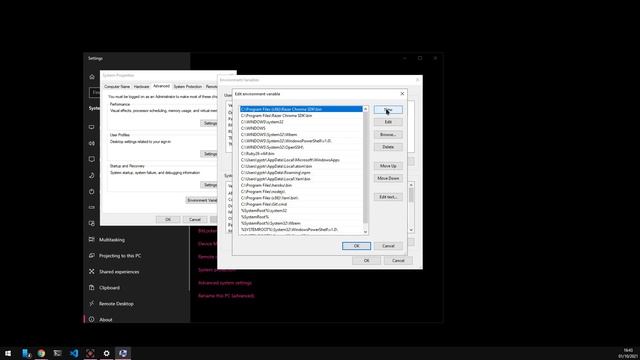
Task: Select the Program Files (x86)\Yarn\bin entry
Action: click(x=301, y=198)
